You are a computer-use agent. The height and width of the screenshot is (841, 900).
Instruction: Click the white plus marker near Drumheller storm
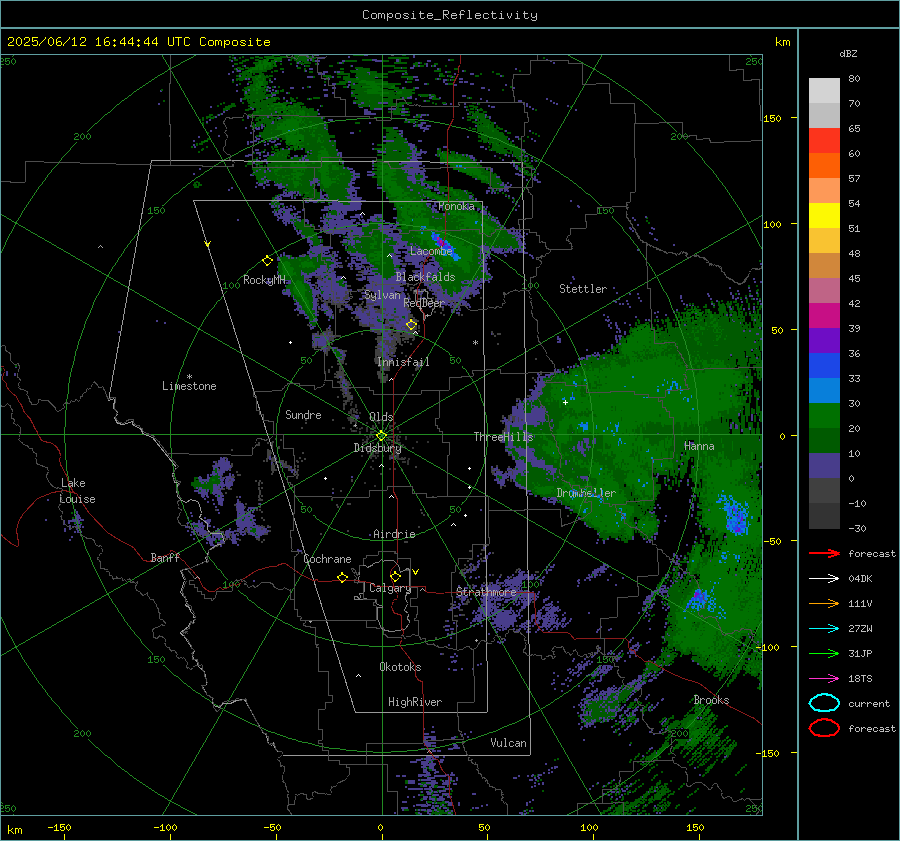[565, 402]
